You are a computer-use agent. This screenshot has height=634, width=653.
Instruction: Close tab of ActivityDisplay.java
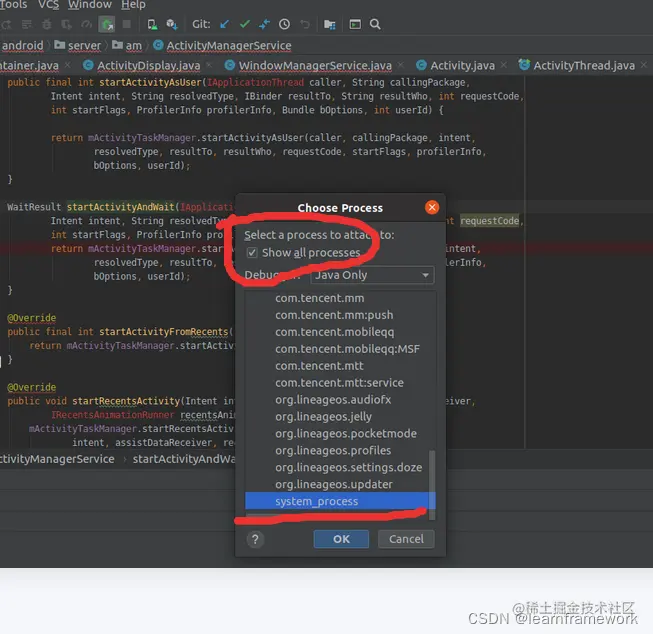(209, 65)
